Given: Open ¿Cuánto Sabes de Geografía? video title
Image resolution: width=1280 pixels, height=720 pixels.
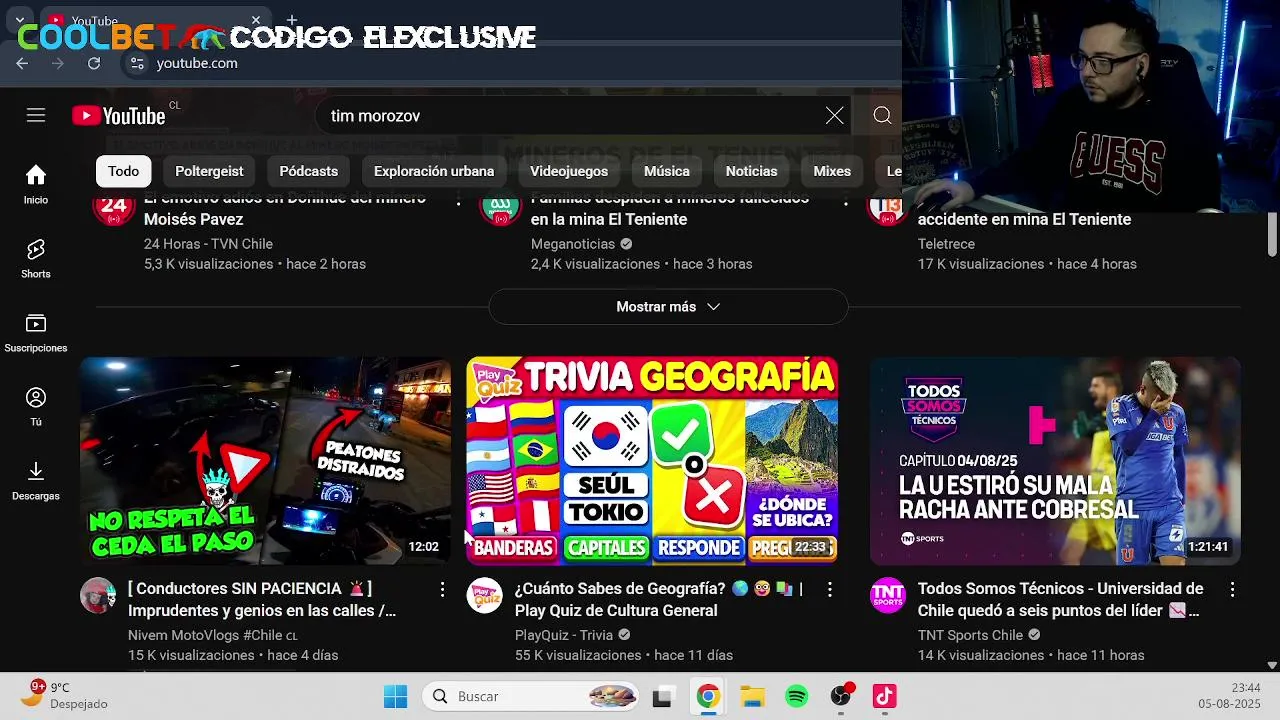Looking at the screenshot, I should point(659,599).
